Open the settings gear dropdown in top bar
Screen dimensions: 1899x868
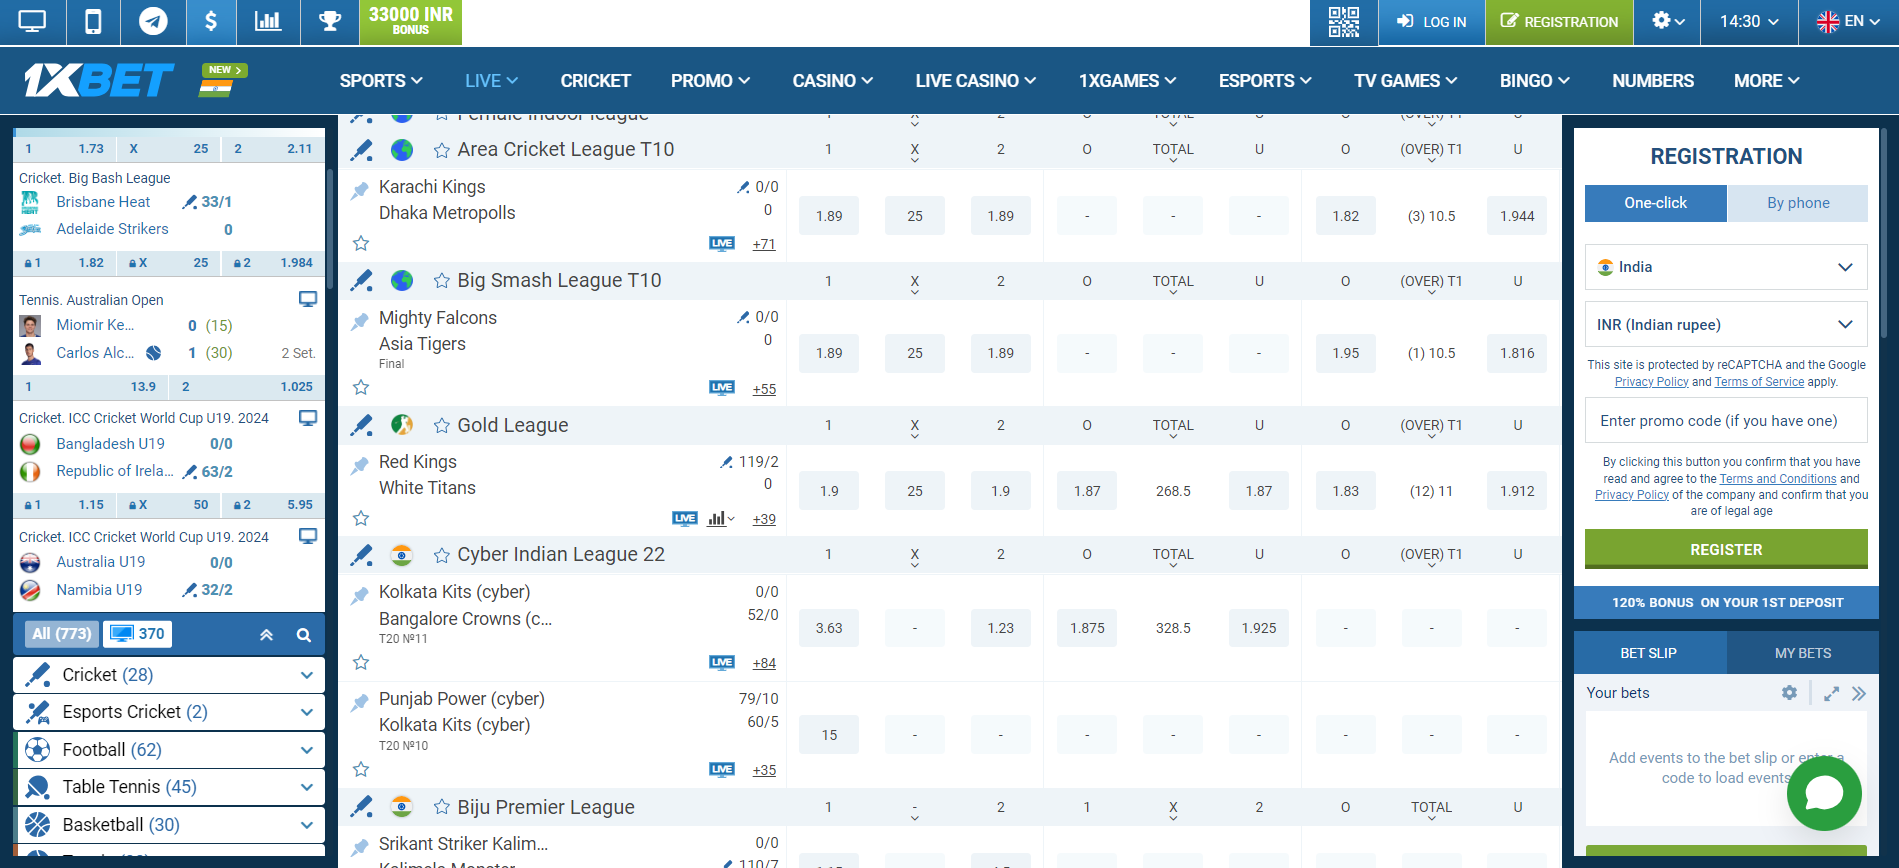click(x=1667, y=21)
